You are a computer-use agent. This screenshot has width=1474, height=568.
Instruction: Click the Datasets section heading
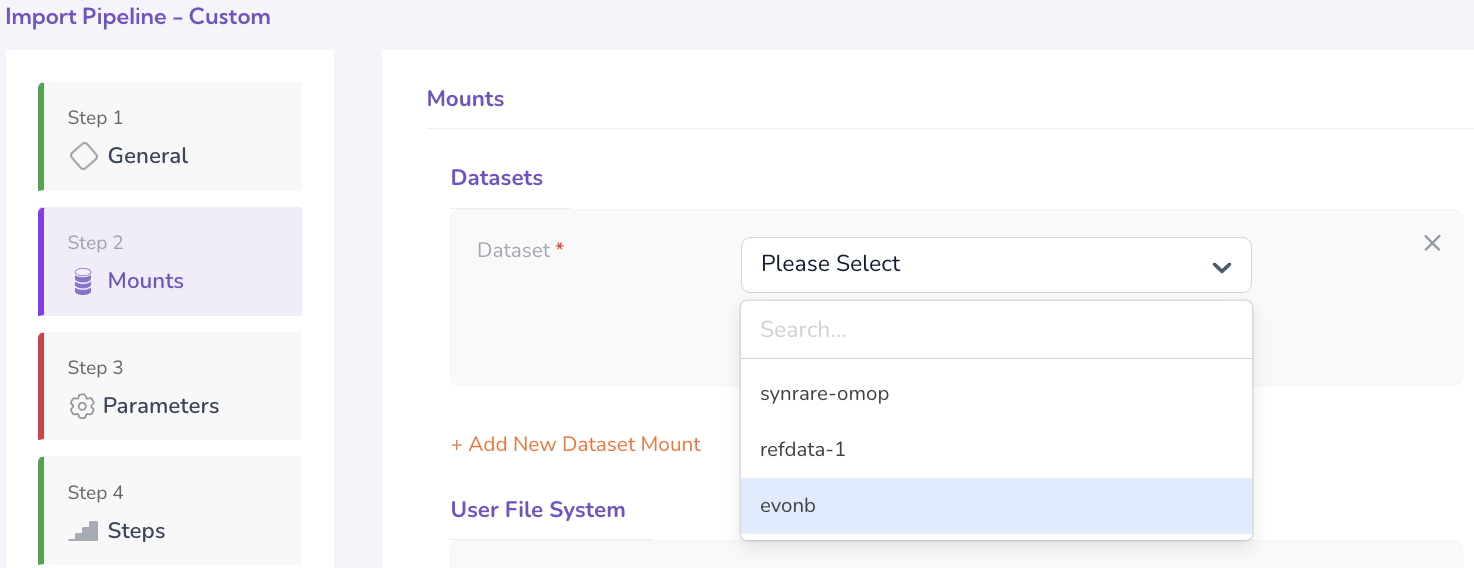497,178
